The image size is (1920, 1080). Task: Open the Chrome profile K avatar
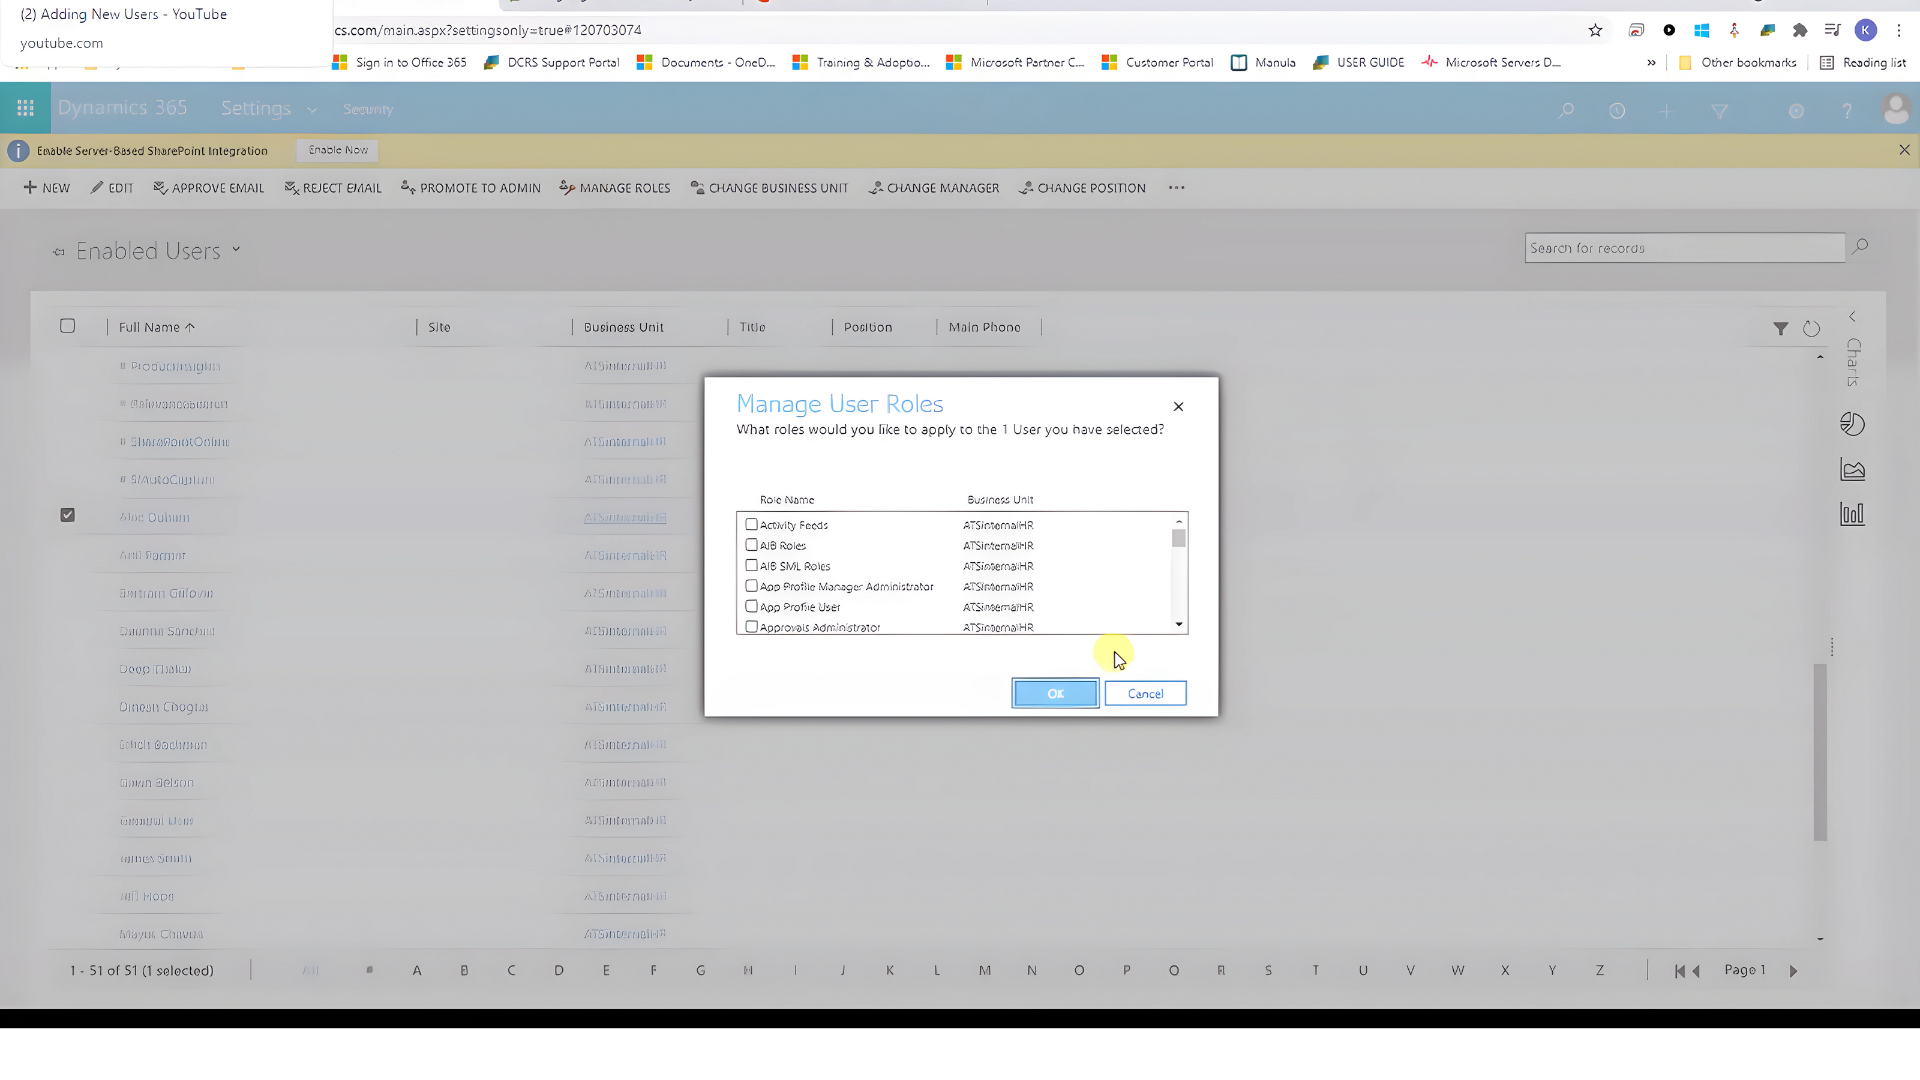tap(1866, 30)
